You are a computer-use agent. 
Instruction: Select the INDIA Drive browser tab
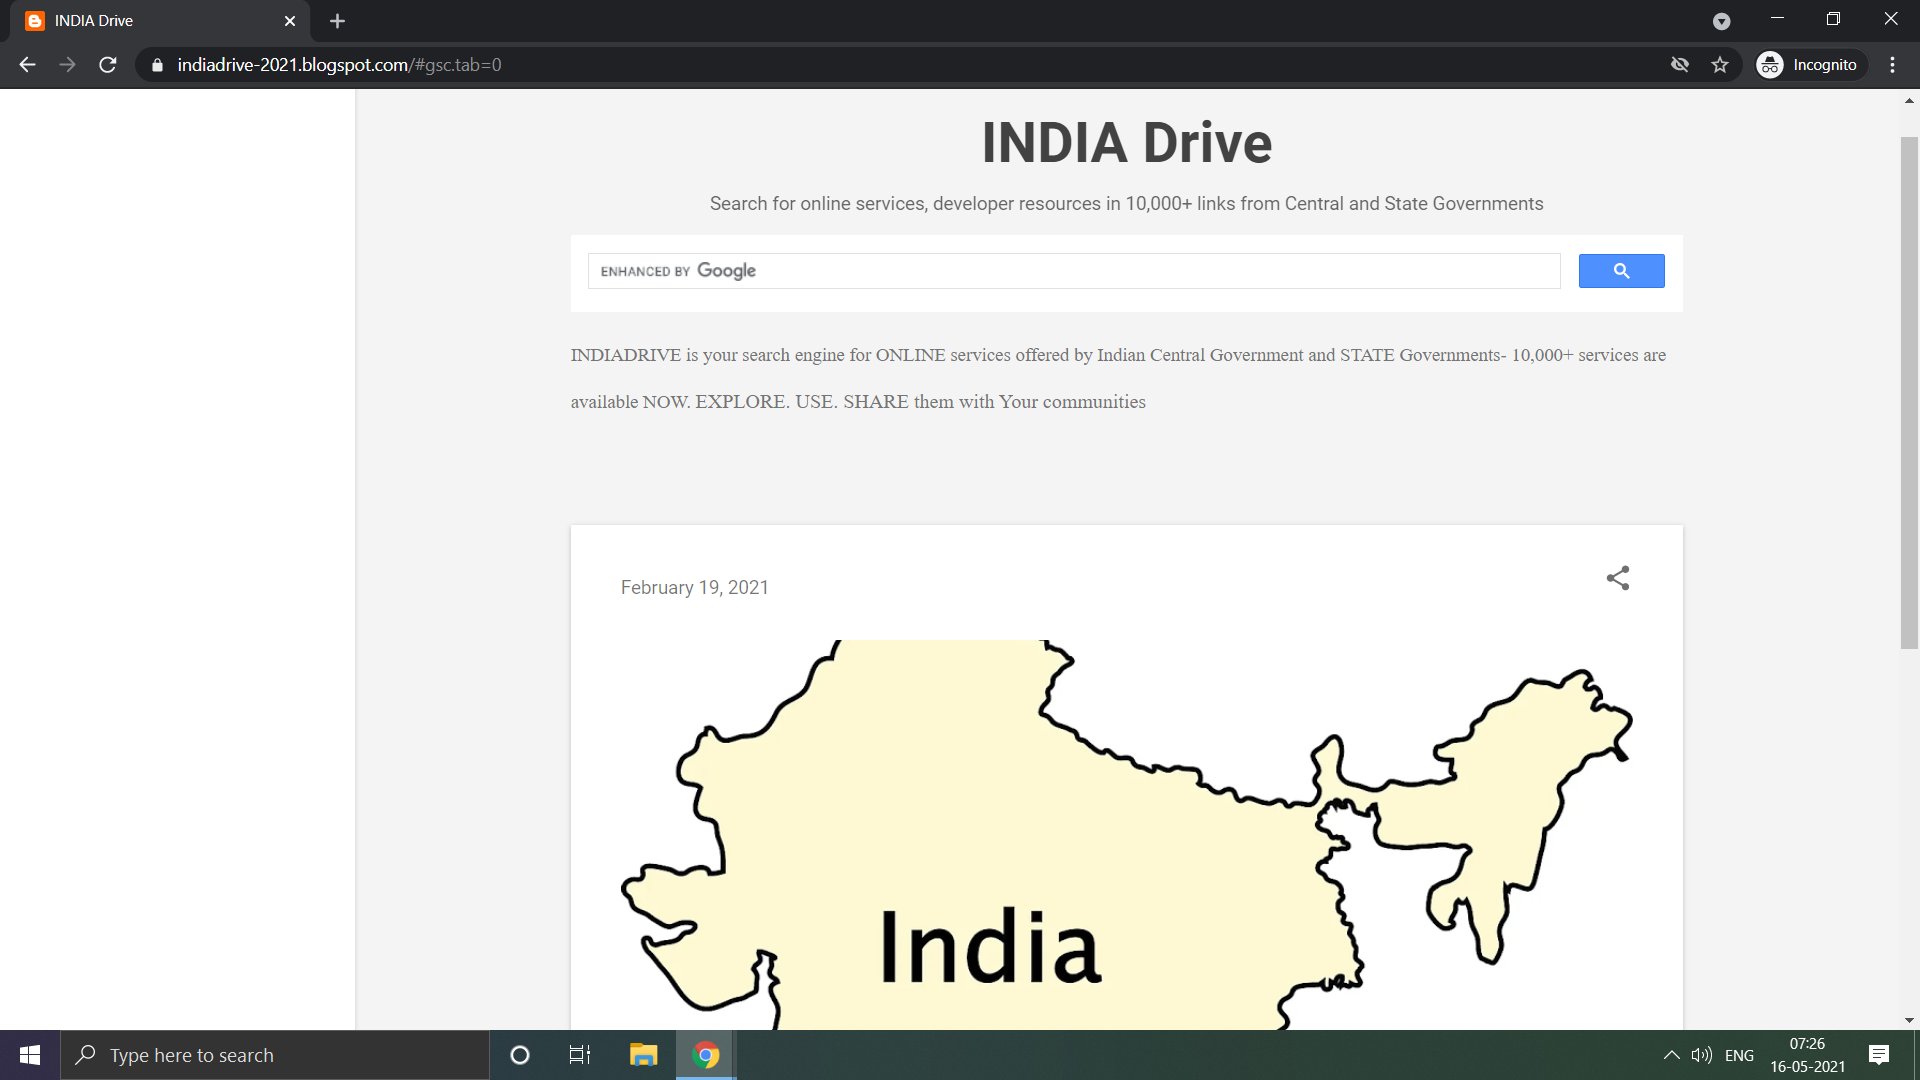coord(150,20)
